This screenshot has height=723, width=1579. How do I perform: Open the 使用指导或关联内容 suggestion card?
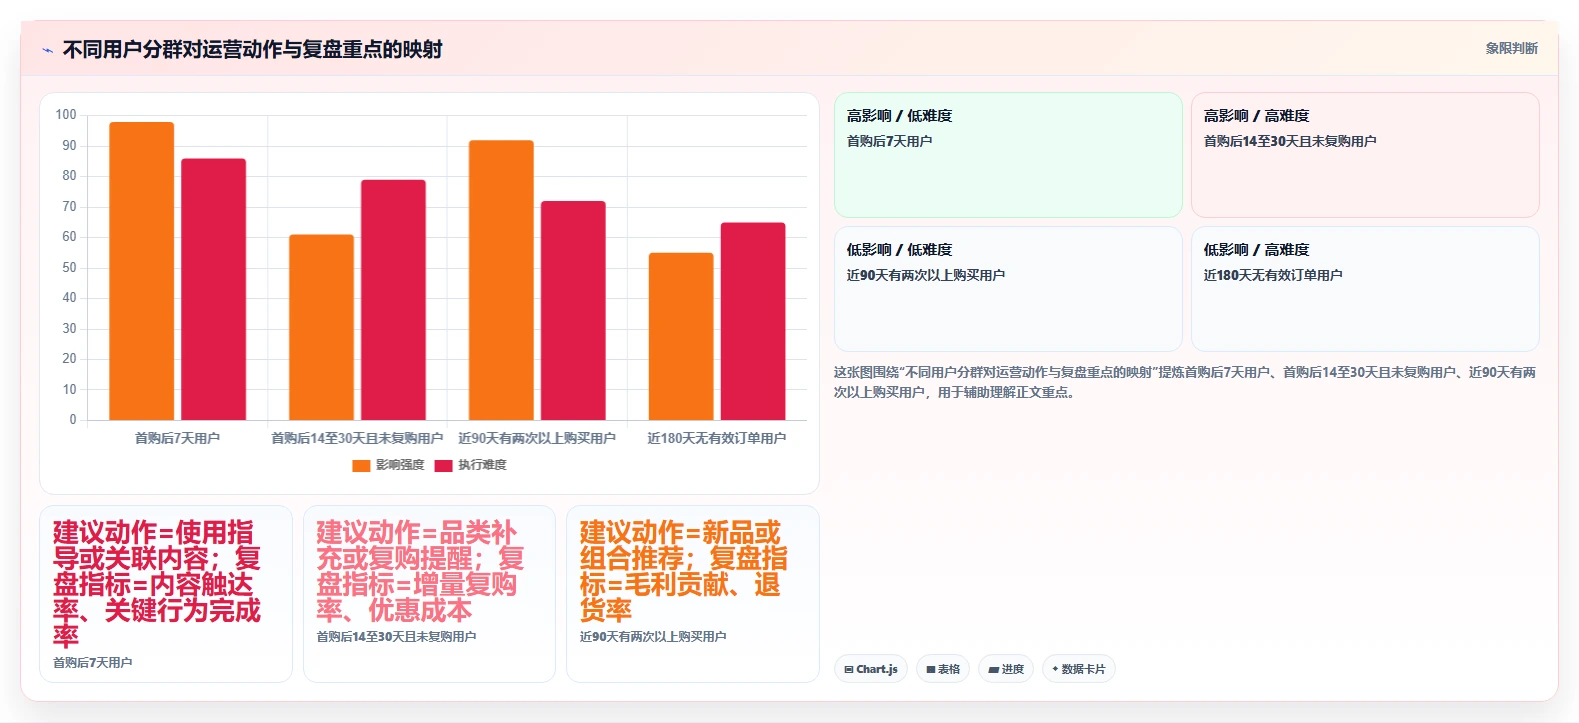pyautogui.click(x=166, y=594)
